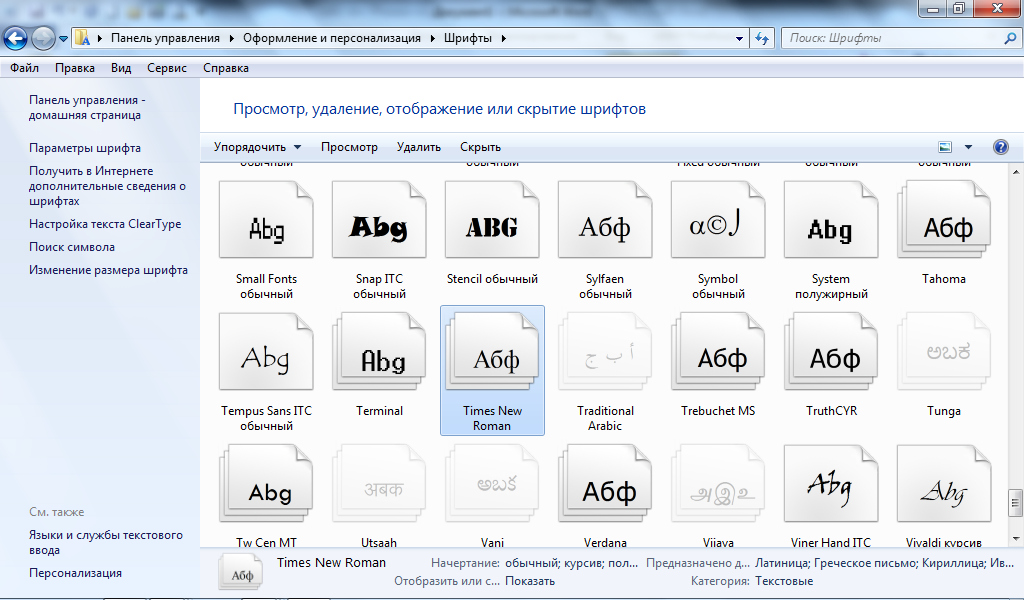Select the Vani font icon
Viewport: 1024px width, 600px height.
click(x=492, y=483)
